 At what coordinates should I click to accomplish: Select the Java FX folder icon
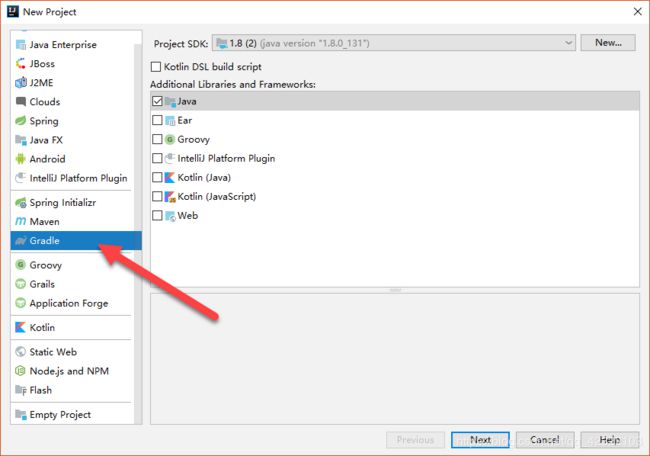(x=21, y=140)
